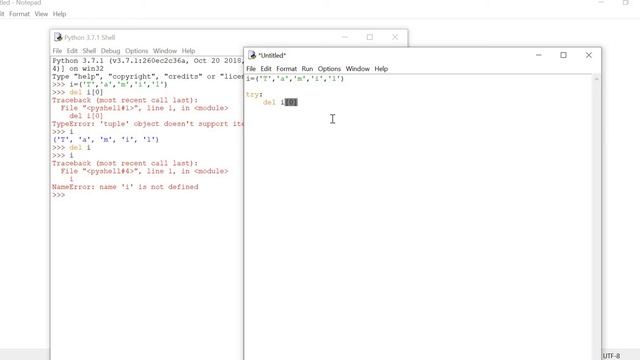Open Options menu in Python Shell window
Viewport: 640px width, 360px height.
[137, 51]
